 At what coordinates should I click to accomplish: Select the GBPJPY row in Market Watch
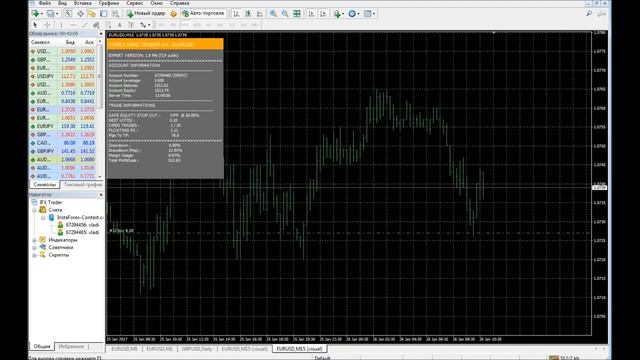click(62, 151)
